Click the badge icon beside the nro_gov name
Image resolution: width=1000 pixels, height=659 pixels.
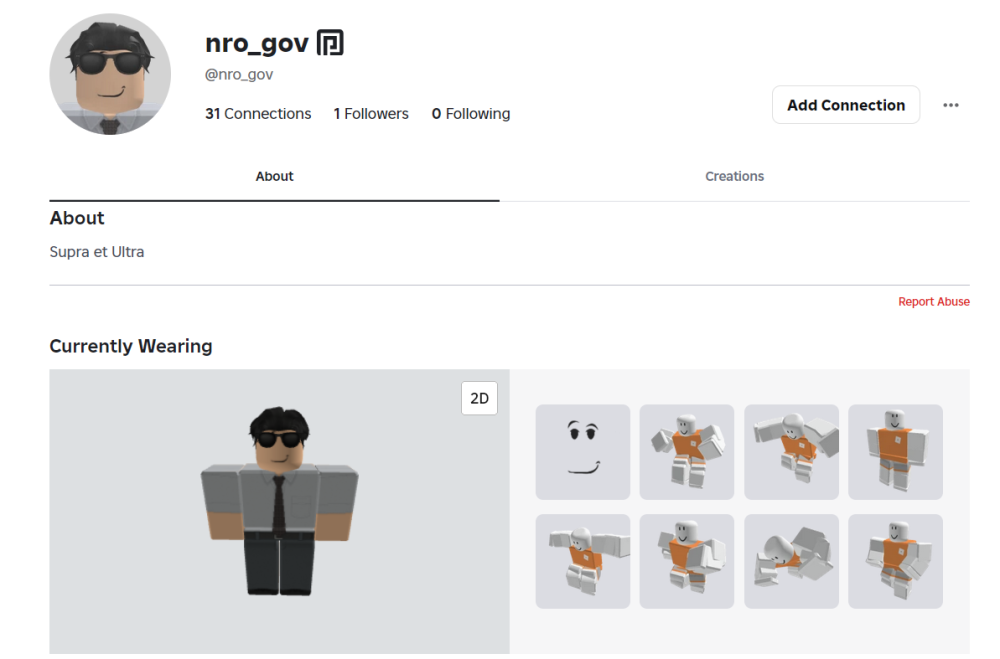point(330,43)
